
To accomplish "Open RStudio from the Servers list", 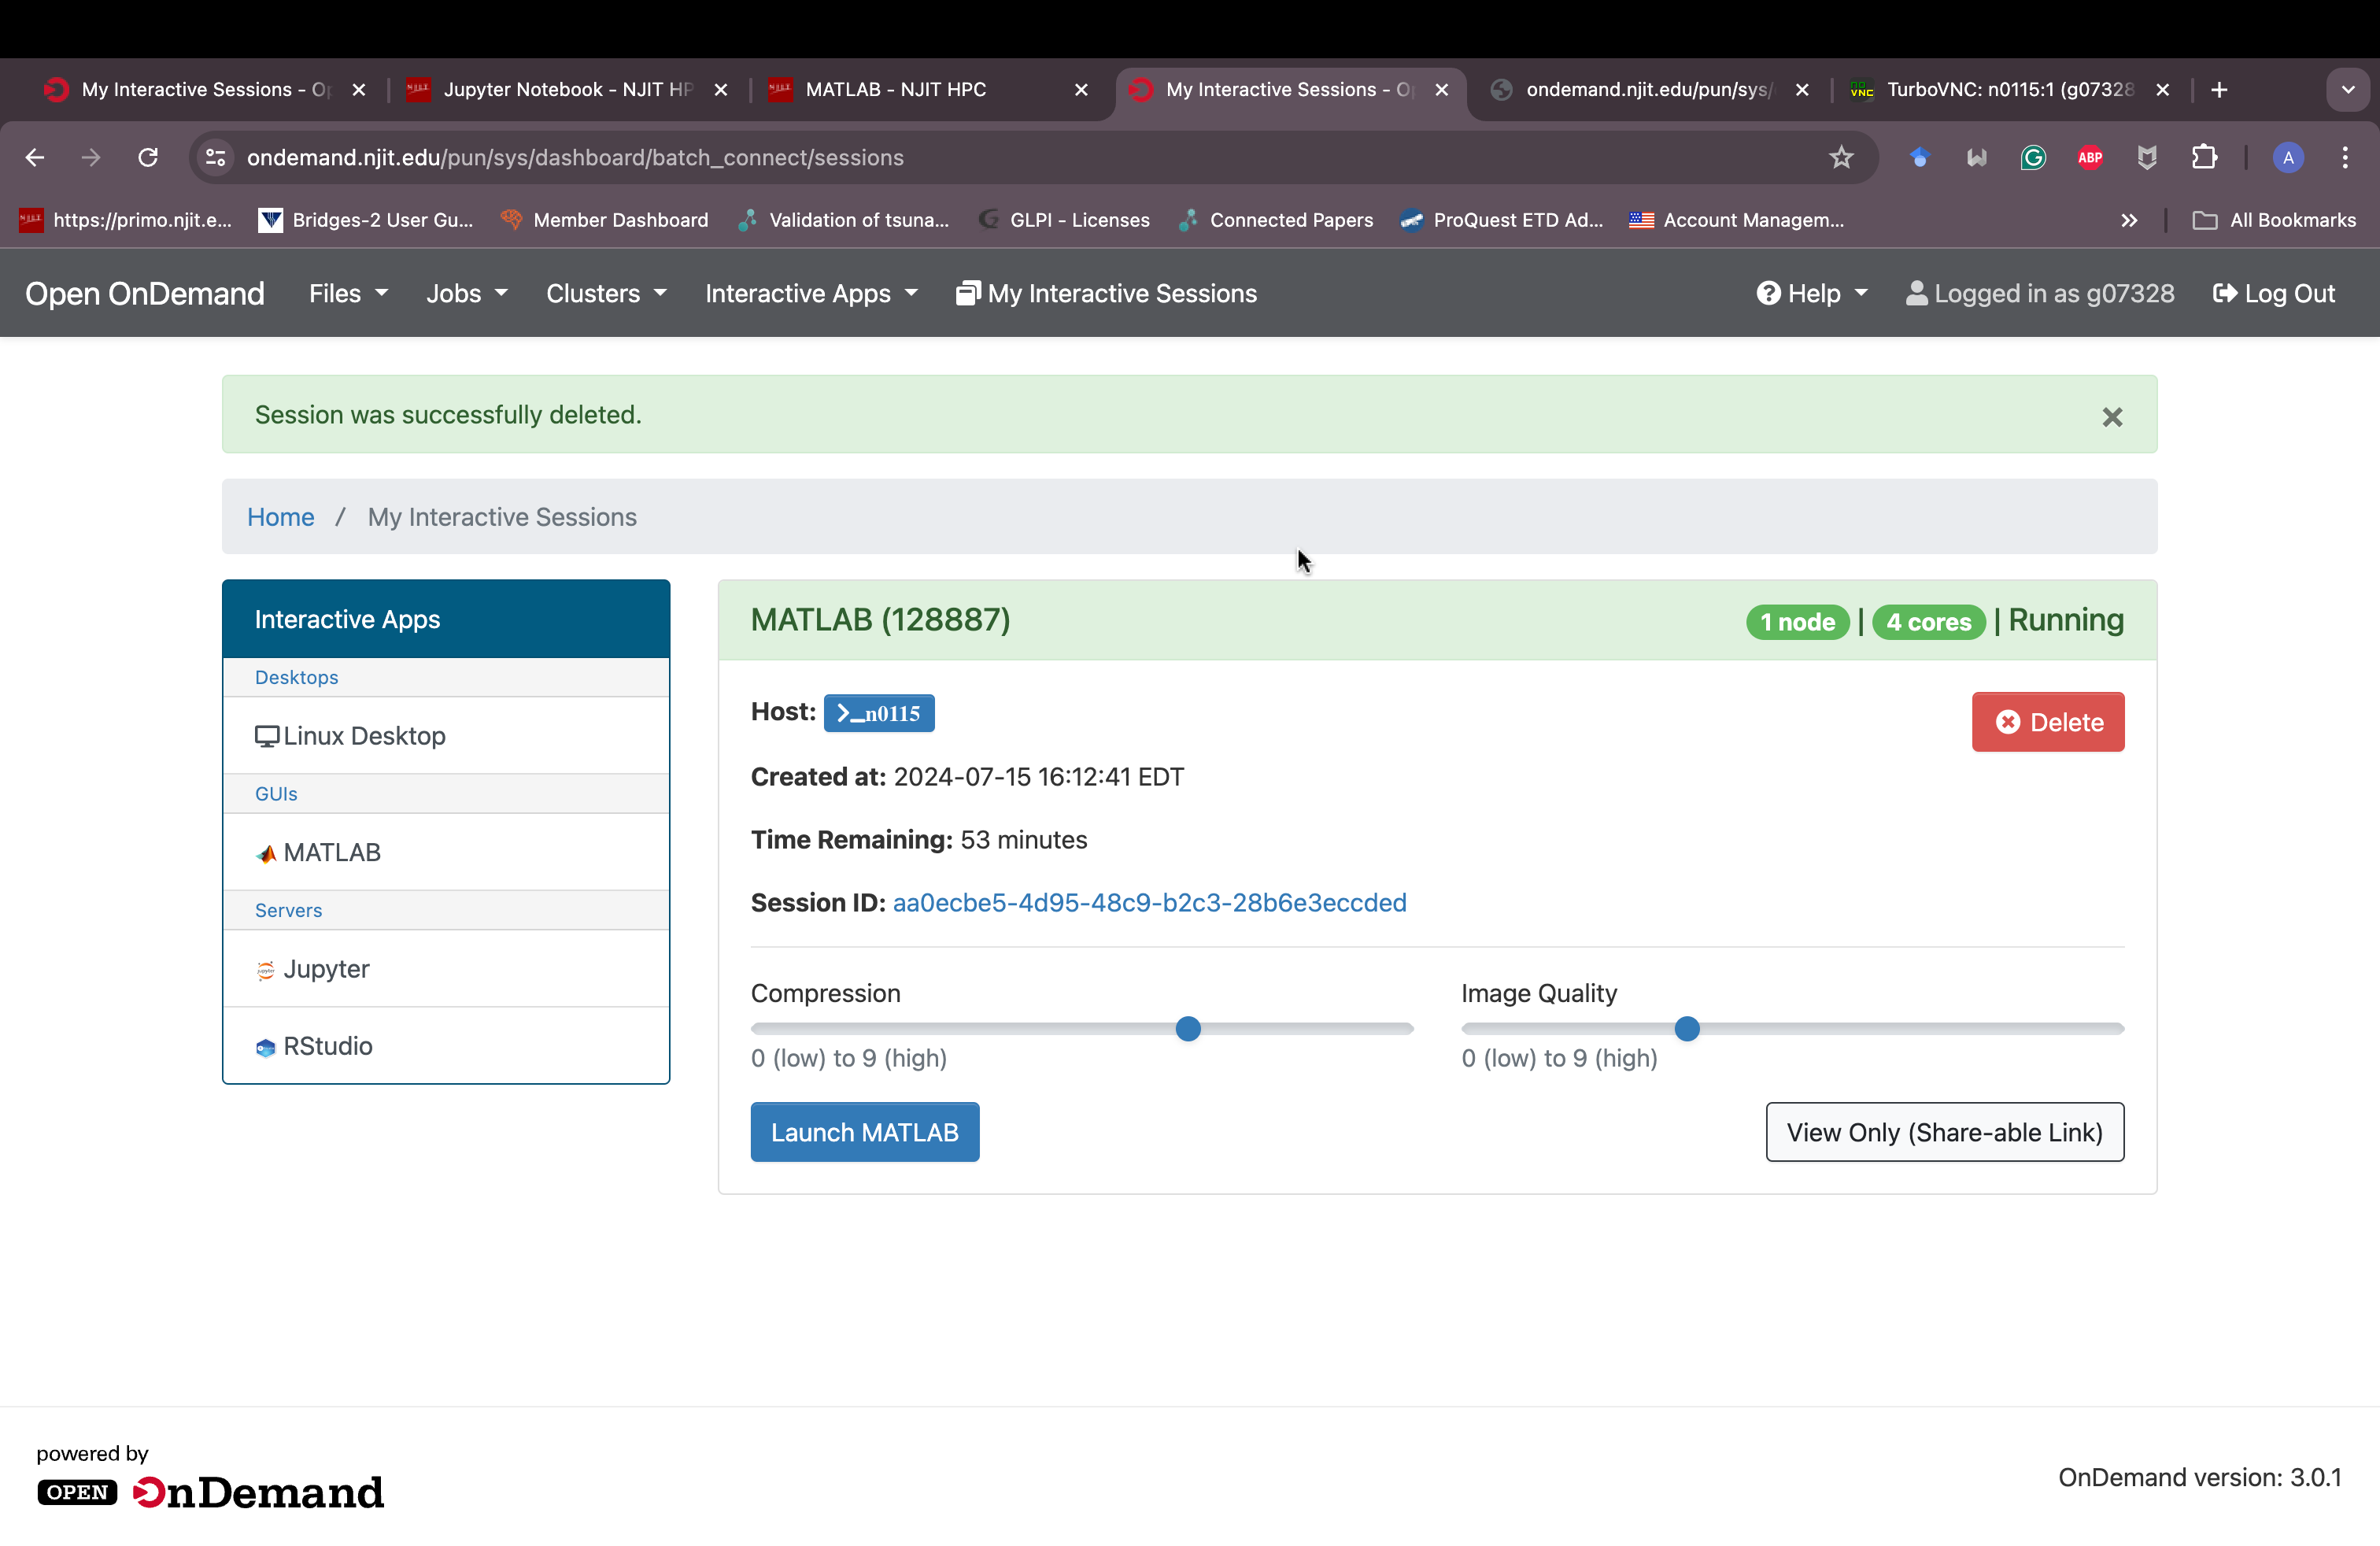I will (446, 1046).
